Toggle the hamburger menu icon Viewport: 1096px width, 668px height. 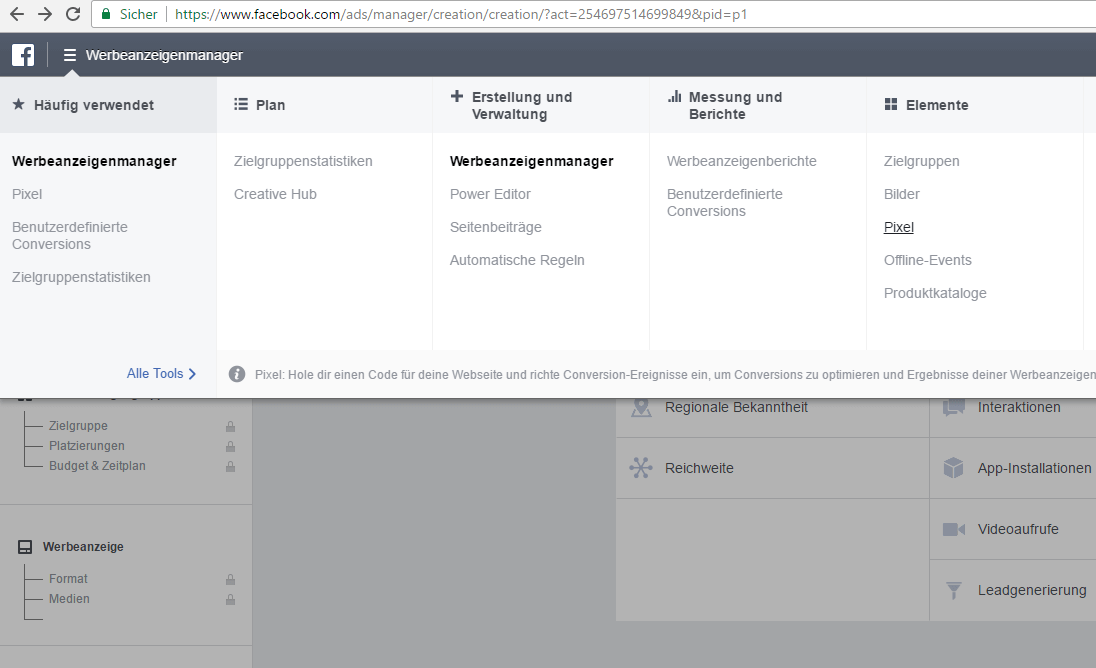70,55
